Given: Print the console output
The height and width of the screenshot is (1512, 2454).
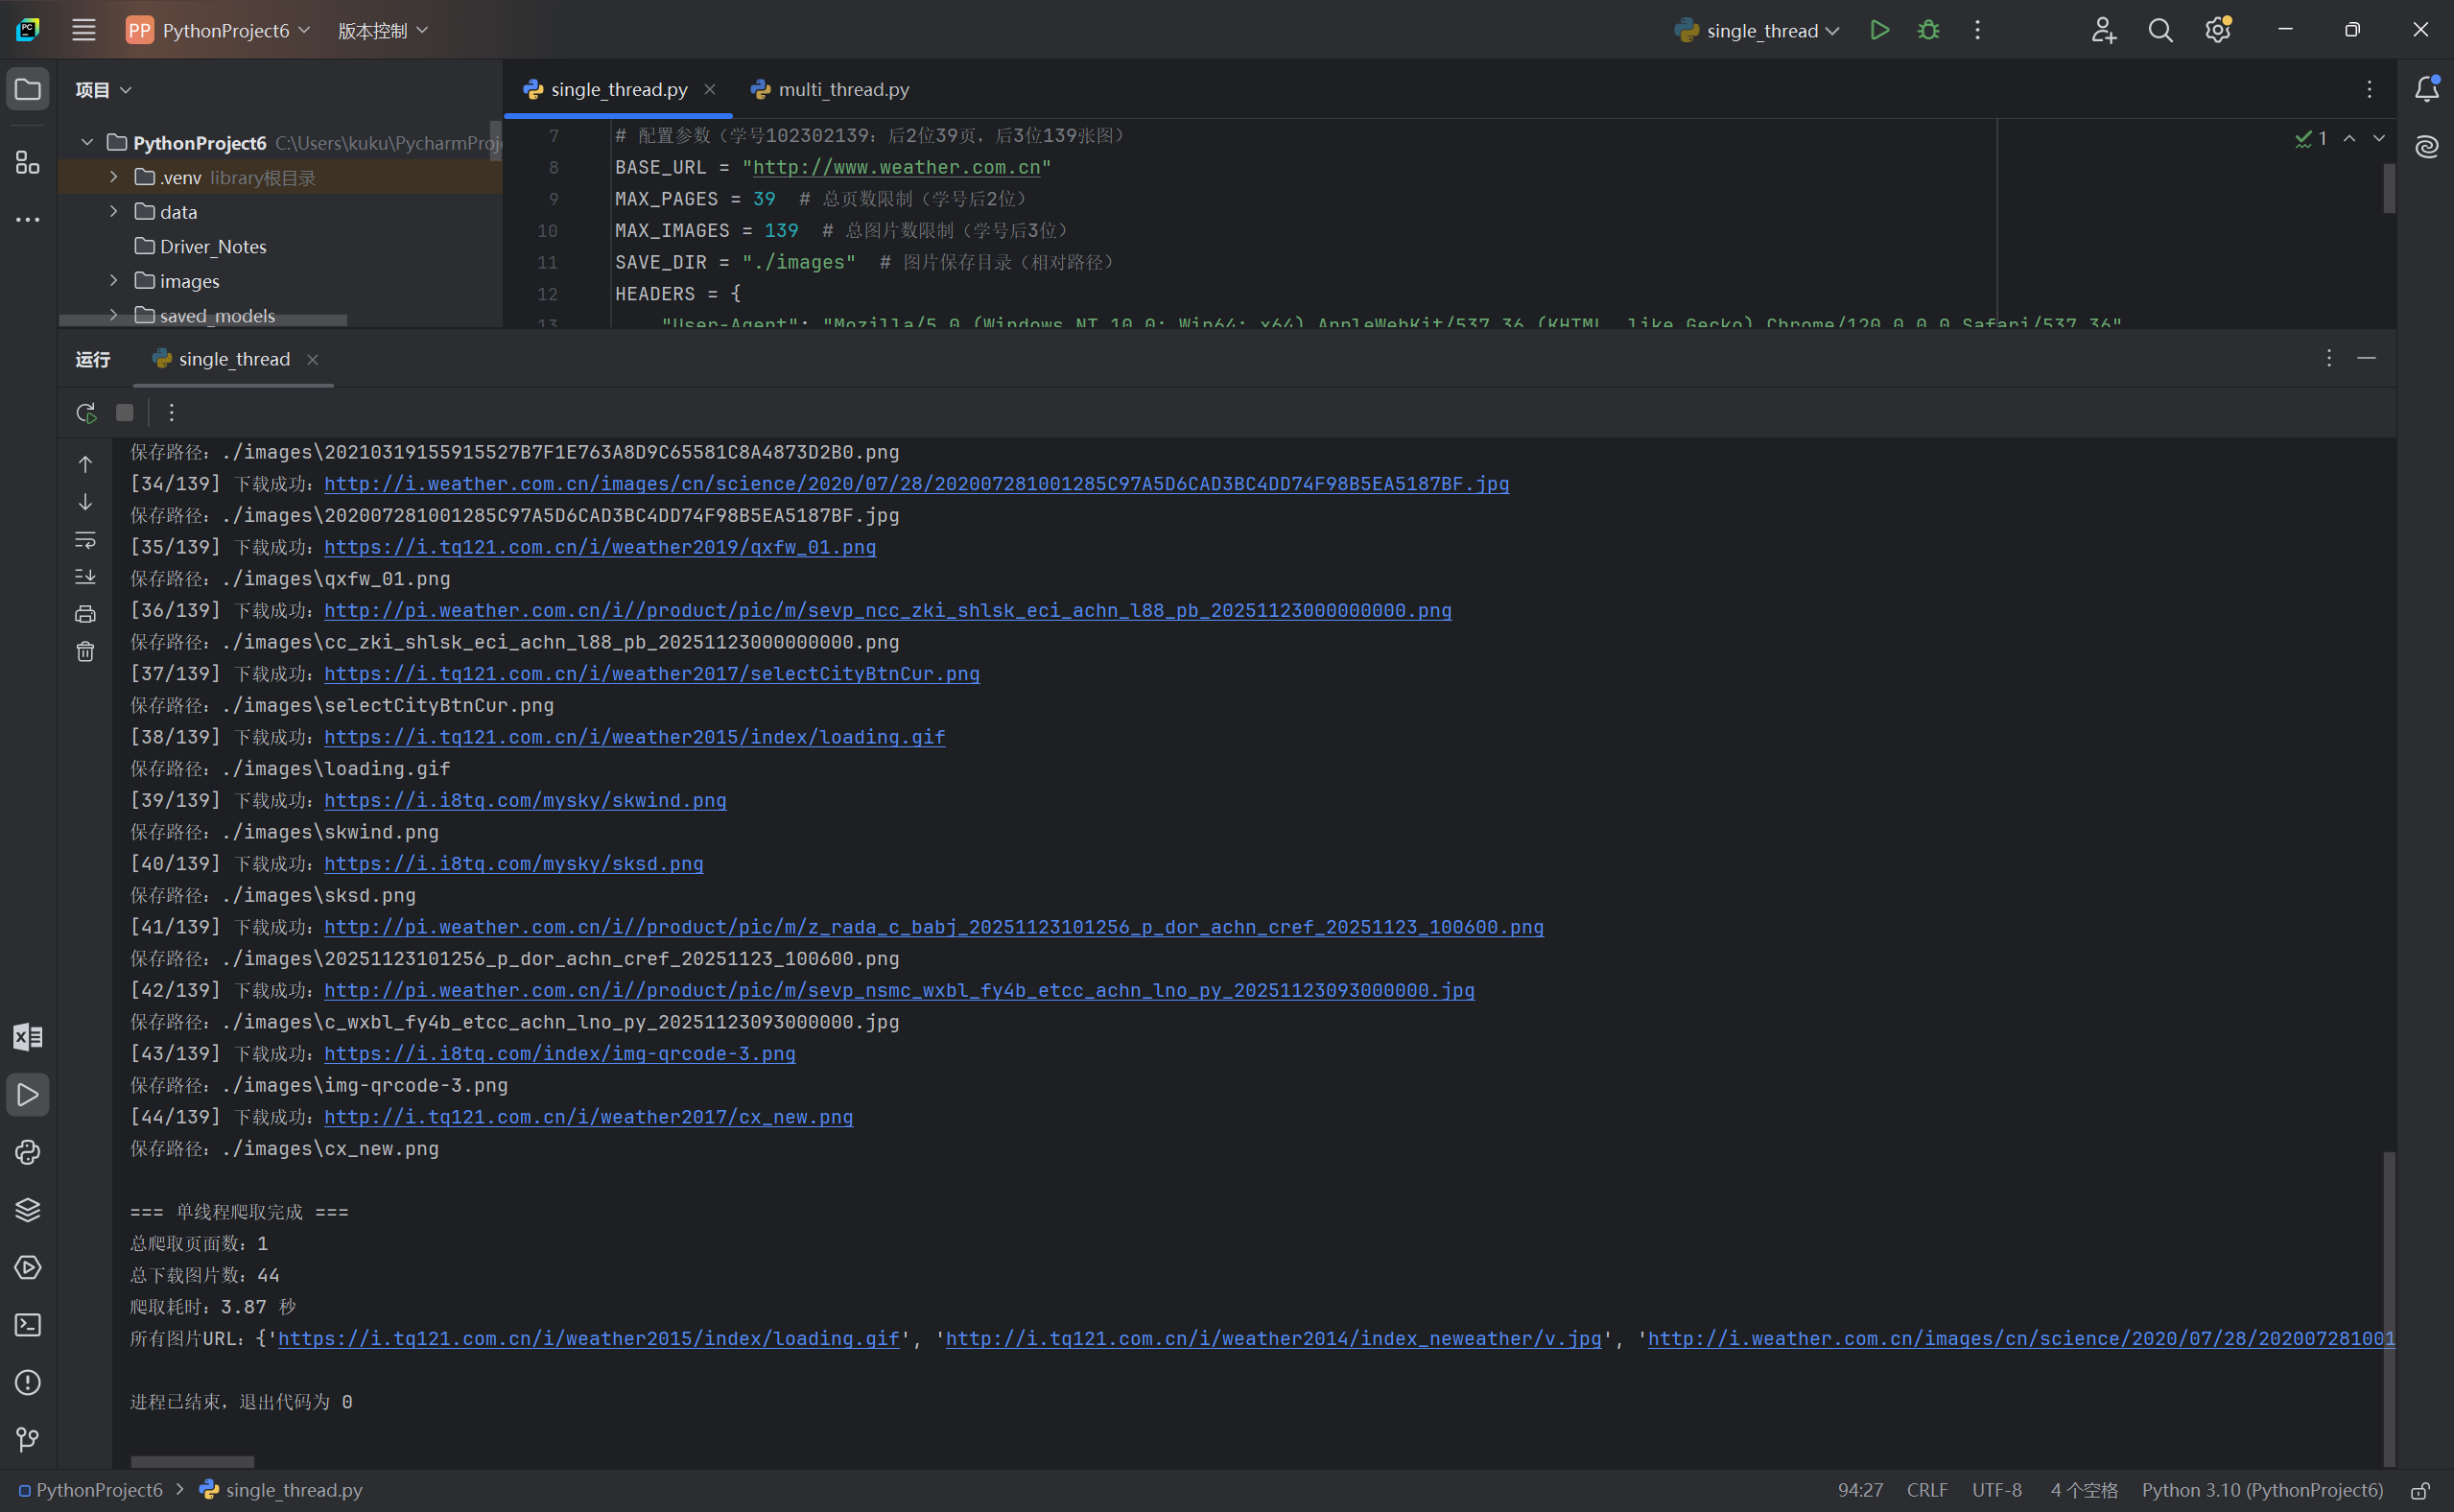Looking at the screenshot, I should click(86, 614).
